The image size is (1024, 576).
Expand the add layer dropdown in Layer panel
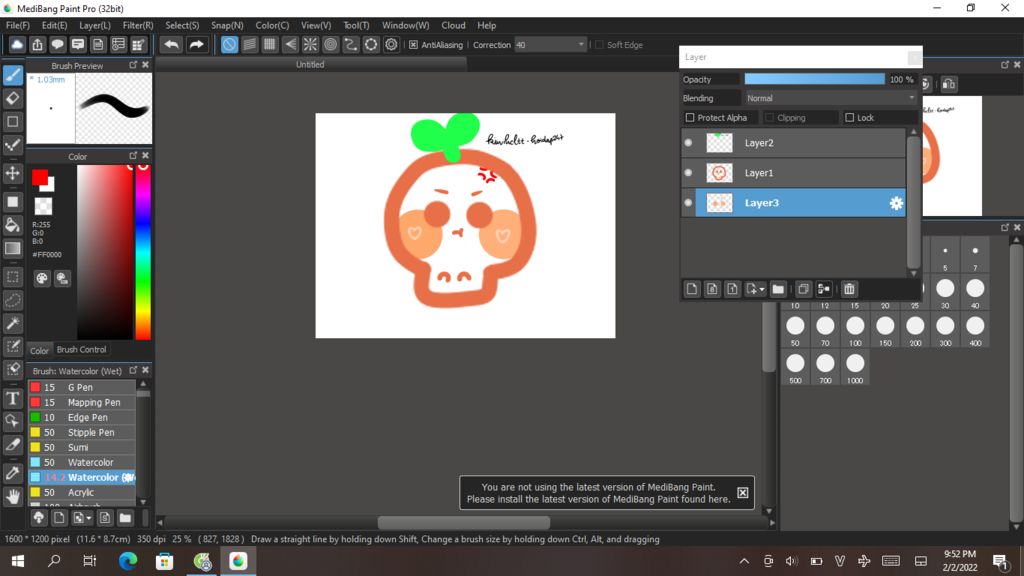click(756, 289)
